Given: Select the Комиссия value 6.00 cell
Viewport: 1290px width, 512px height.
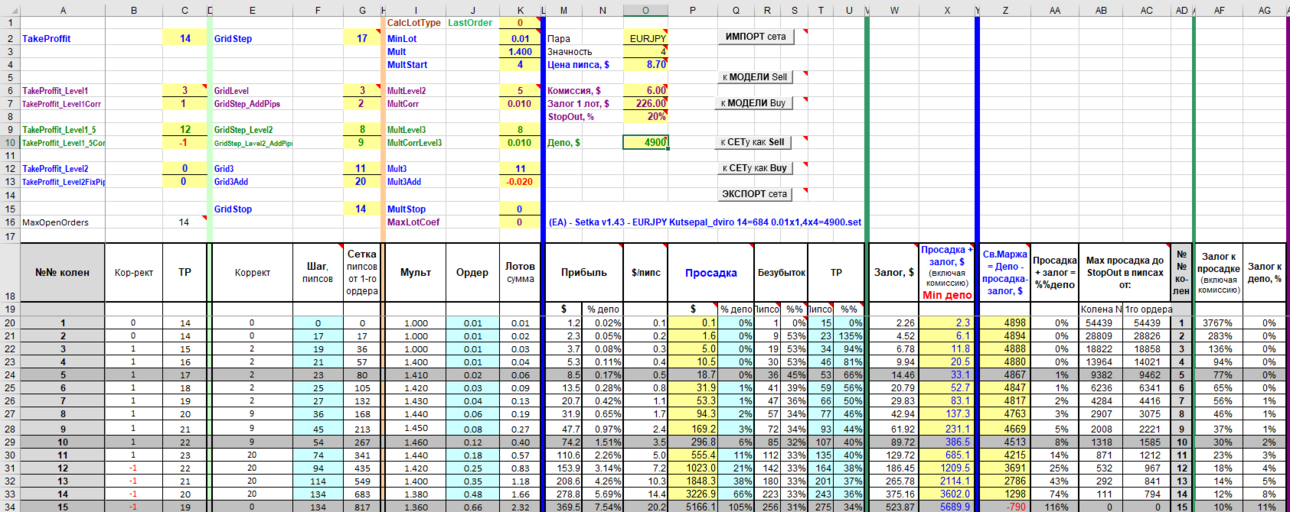Looking at the screenshot, I should coord(645,90).
